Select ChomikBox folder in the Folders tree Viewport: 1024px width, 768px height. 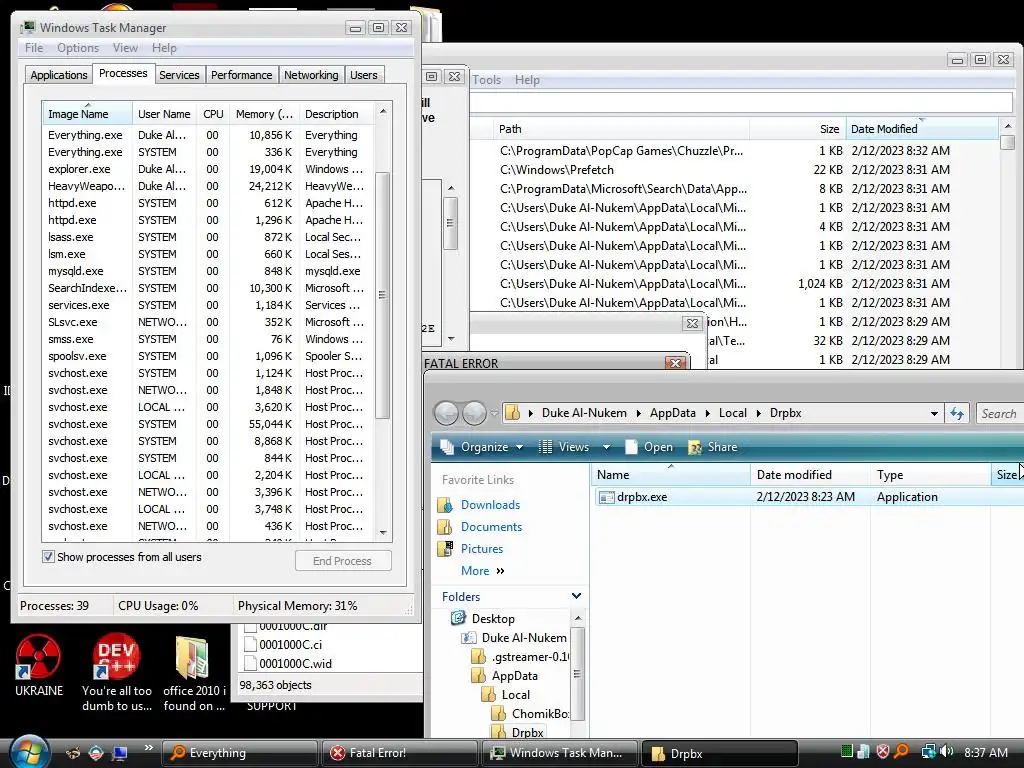tap(539, 714)
